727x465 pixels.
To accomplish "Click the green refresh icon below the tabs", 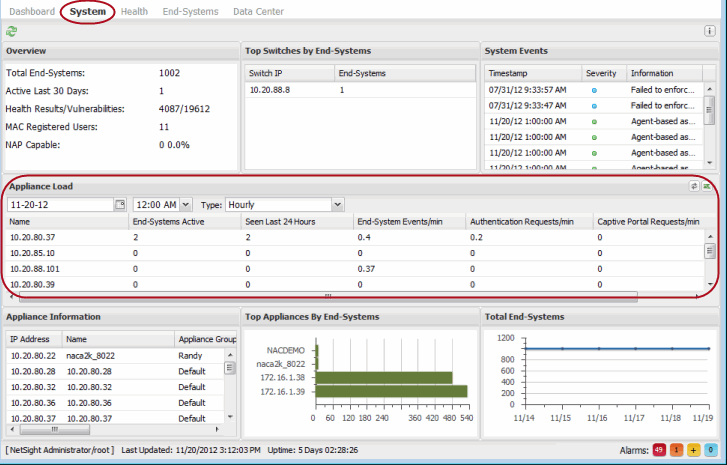I will click(11, 31).
